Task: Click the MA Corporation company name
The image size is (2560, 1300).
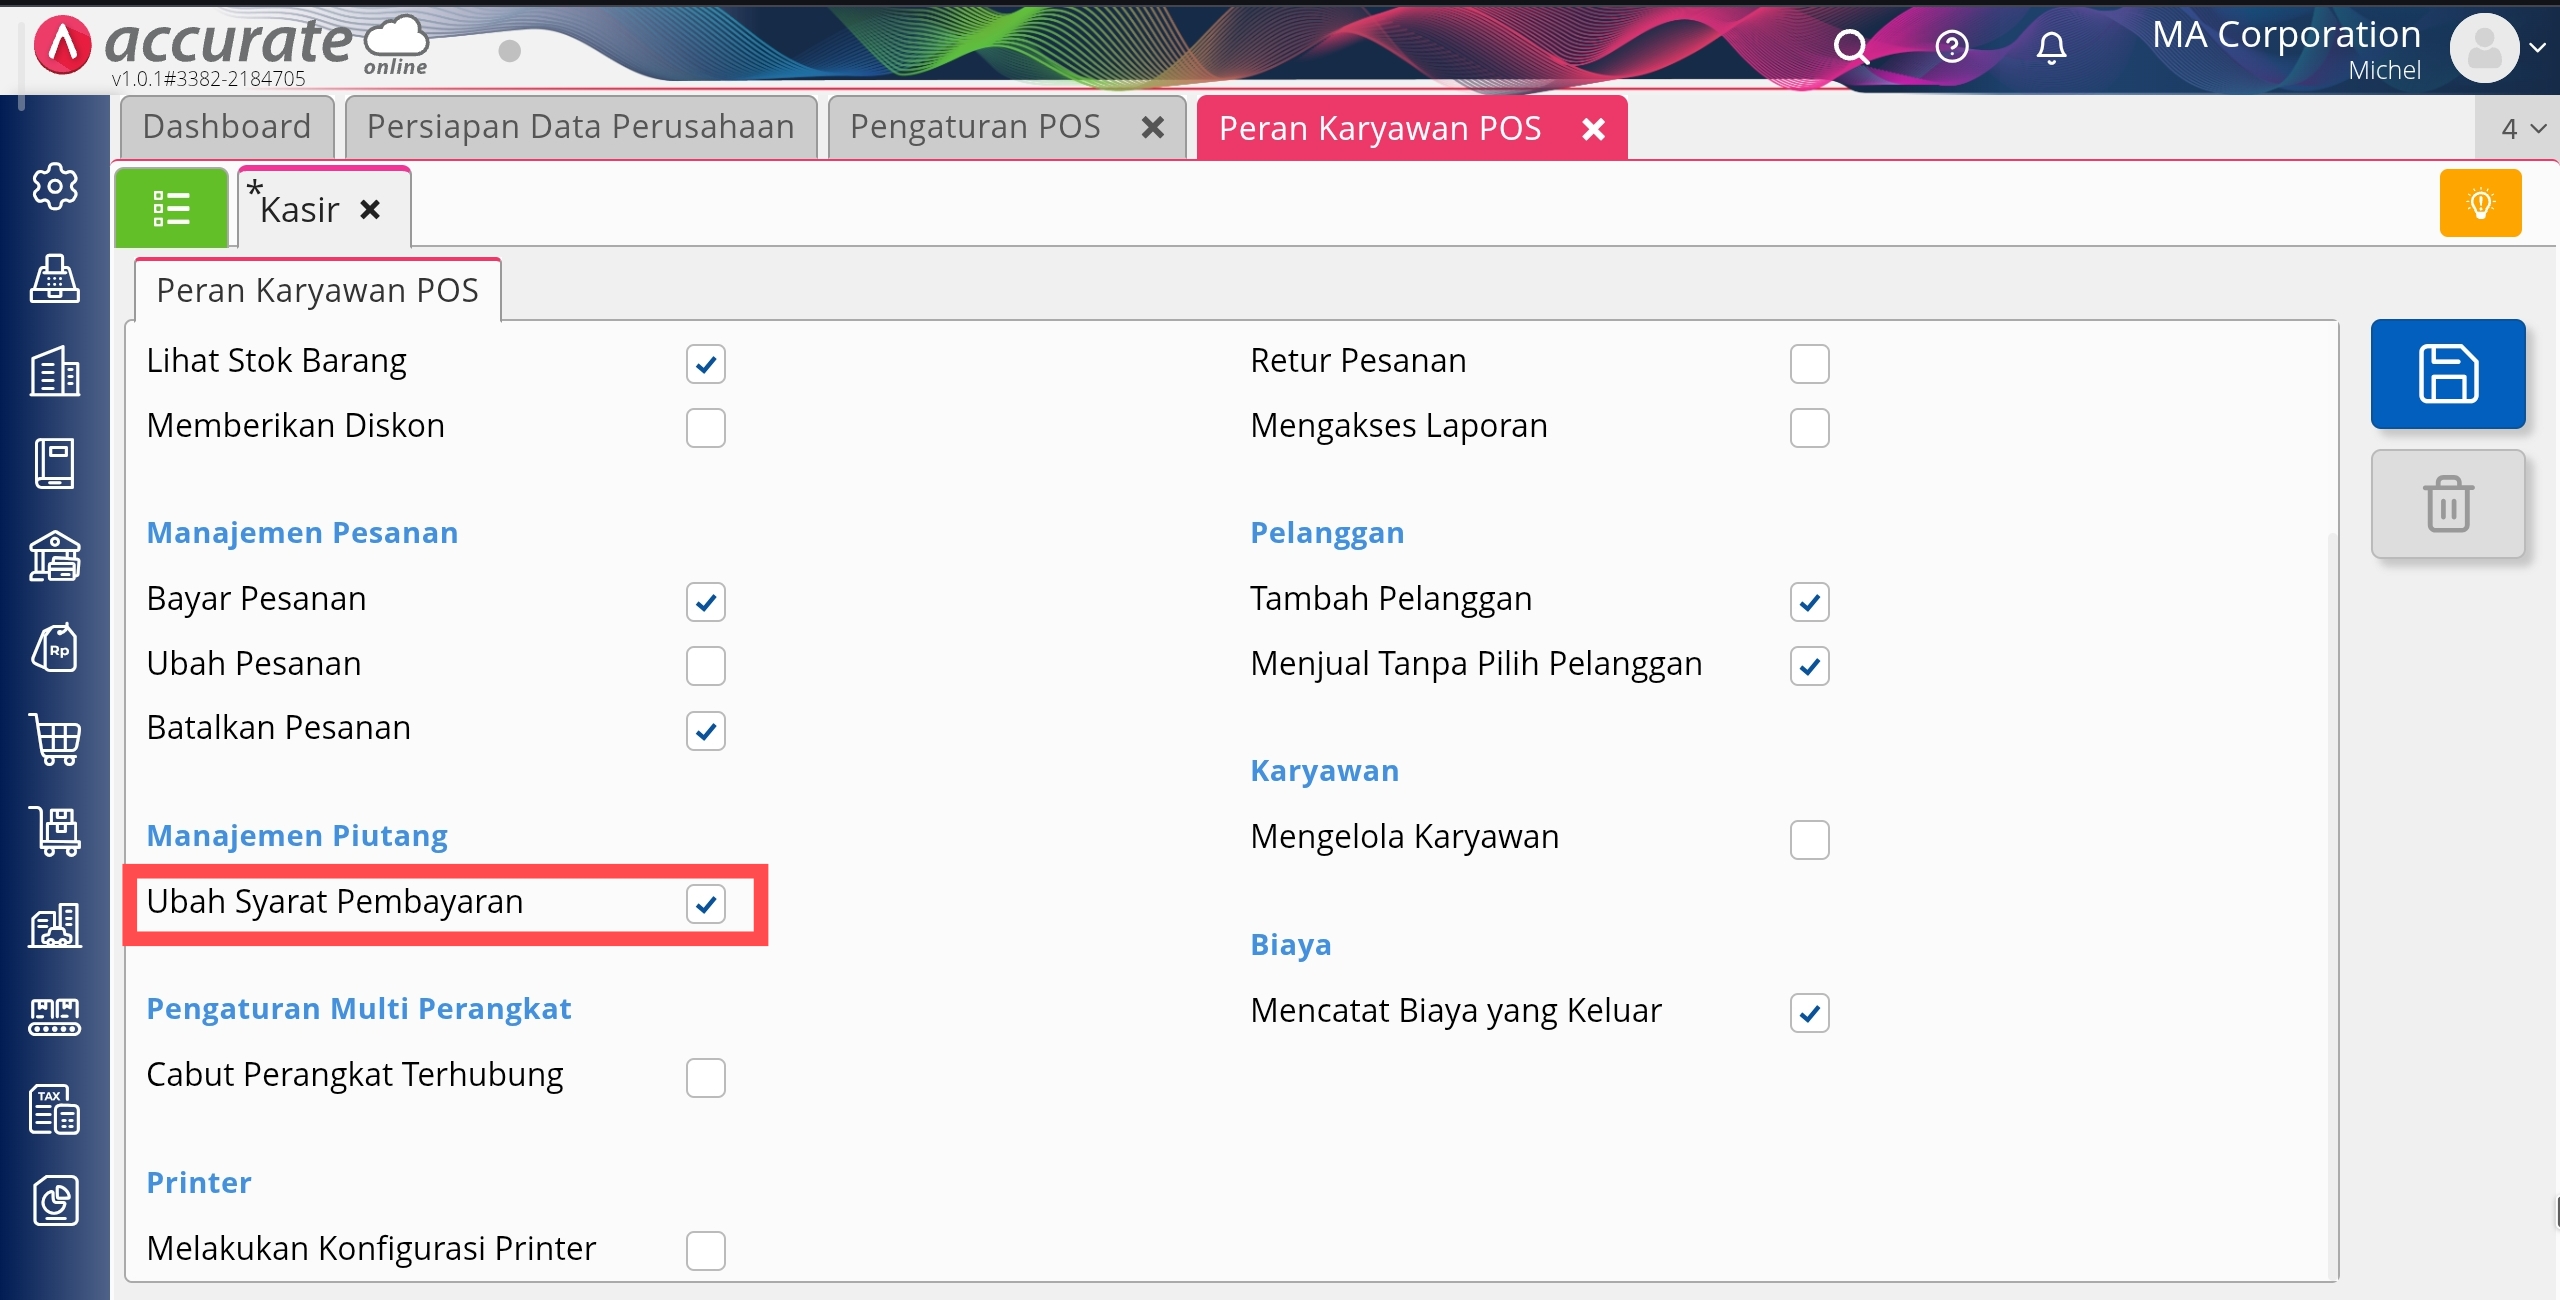Action: click(x=2286, y=35)
